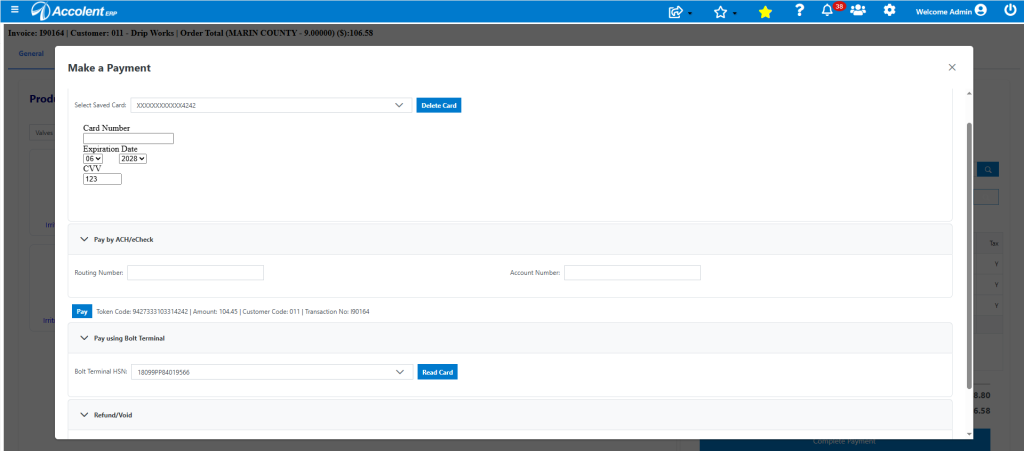Viewport: 1024px width, 451px height.
Task: Open the expiration year 2028 dropdown
Action: (133, 159)
